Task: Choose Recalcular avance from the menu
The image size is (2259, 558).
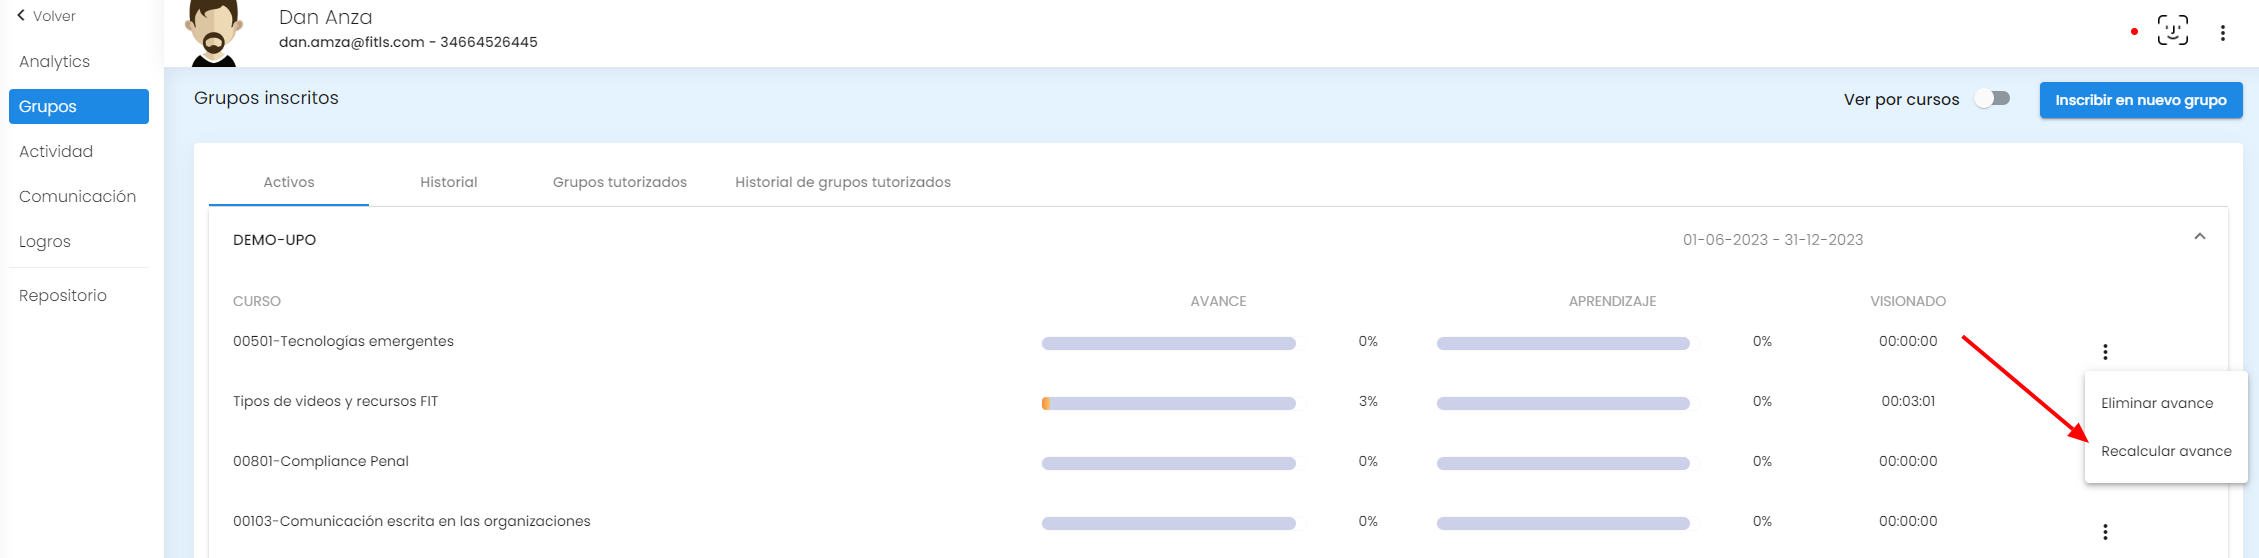Action: pos(2166,451)
